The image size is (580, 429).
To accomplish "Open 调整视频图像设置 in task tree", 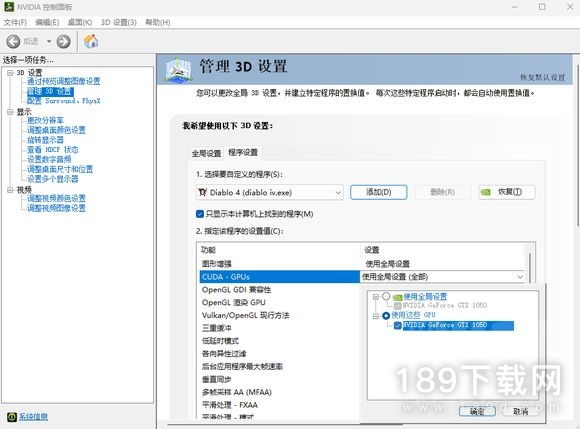I will click(56, 208).
